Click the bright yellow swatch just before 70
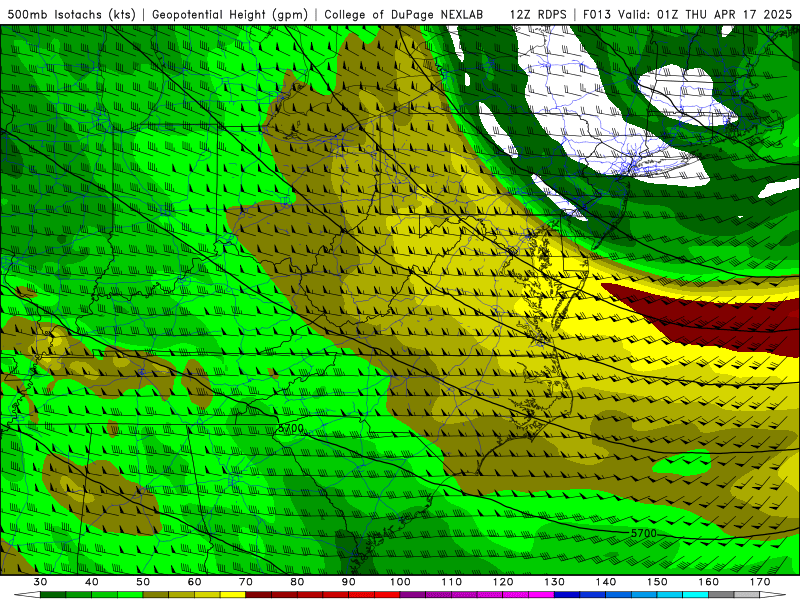This screenshot has width=800, height=600. 233,595
